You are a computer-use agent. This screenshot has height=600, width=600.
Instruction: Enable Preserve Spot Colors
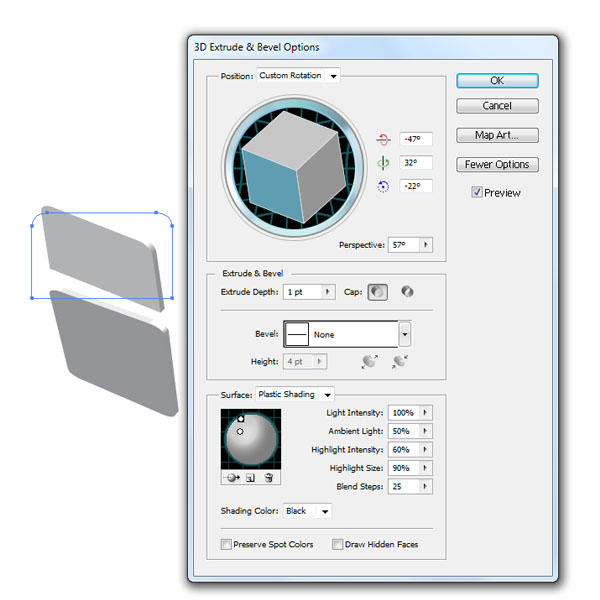(226, 544)
